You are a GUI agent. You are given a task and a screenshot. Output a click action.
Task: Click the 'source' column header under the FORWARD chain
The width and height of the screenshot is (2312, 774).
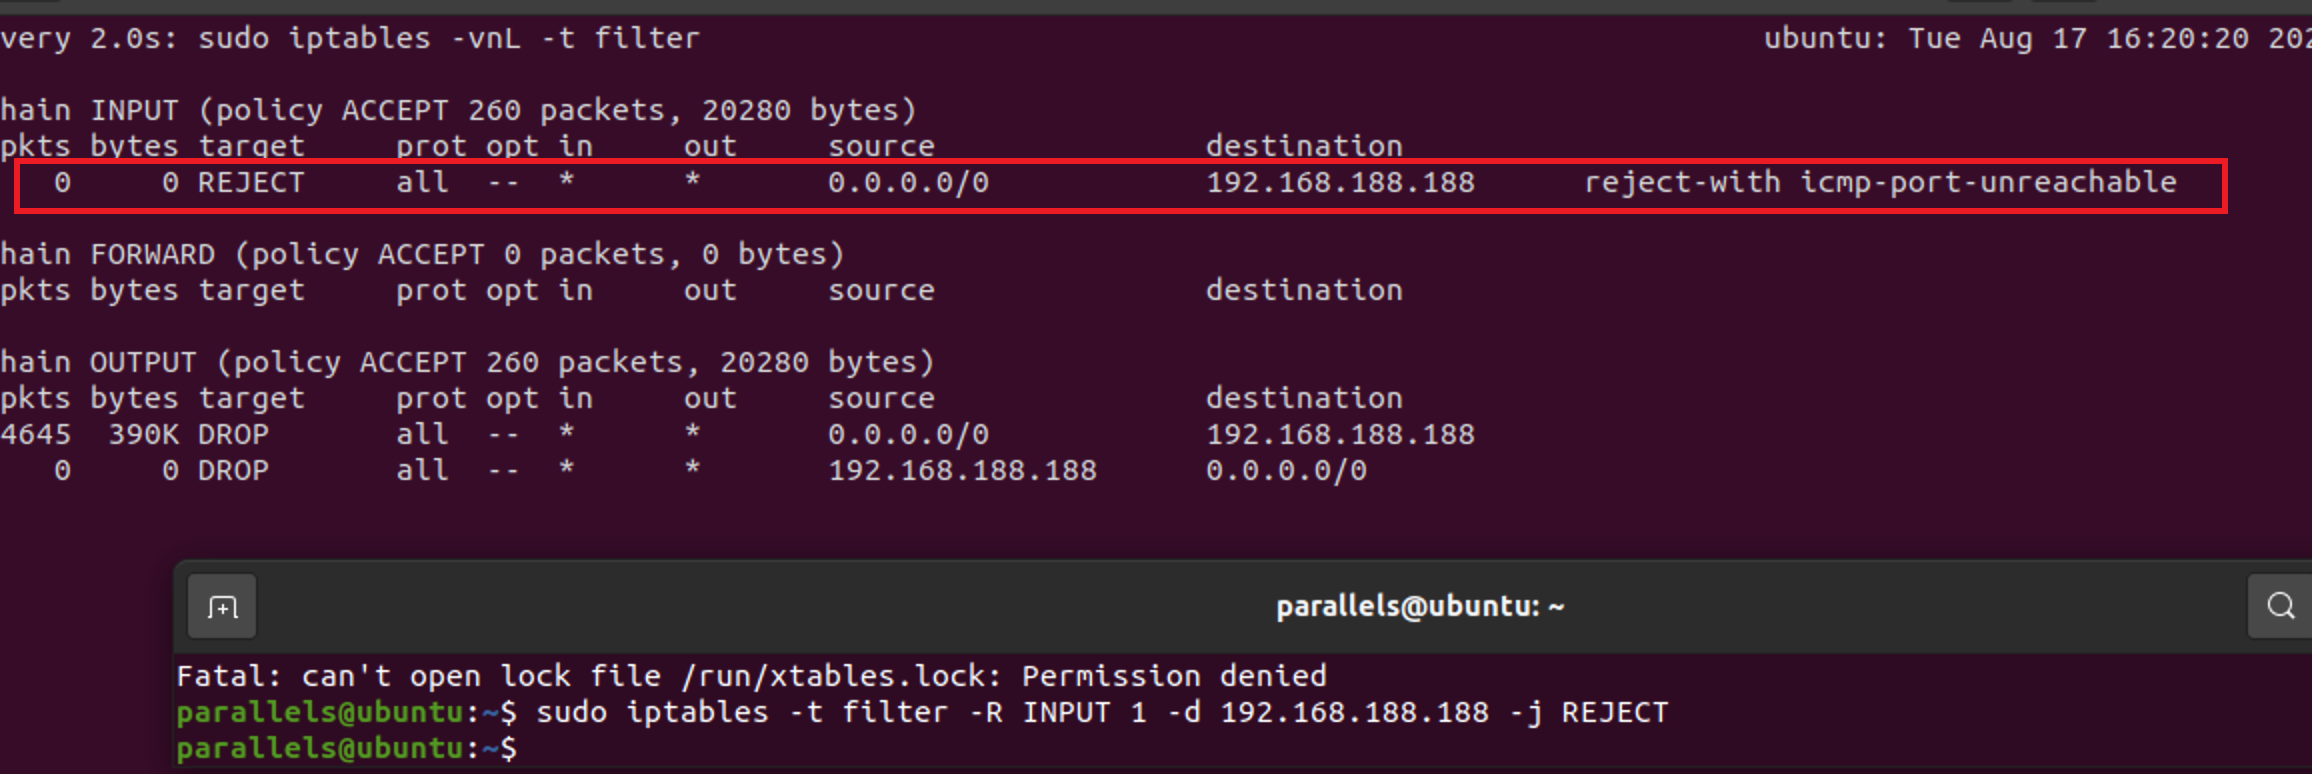coord(881,290)
